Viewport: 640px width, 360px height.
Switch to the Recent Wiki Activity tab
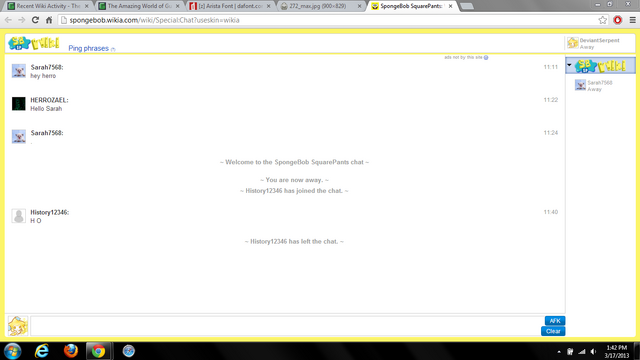48,6
